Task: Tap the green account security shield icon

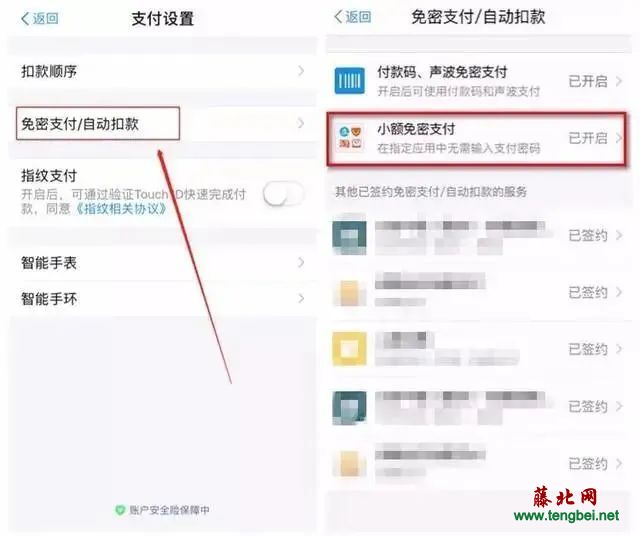Action: pos(120,510)
